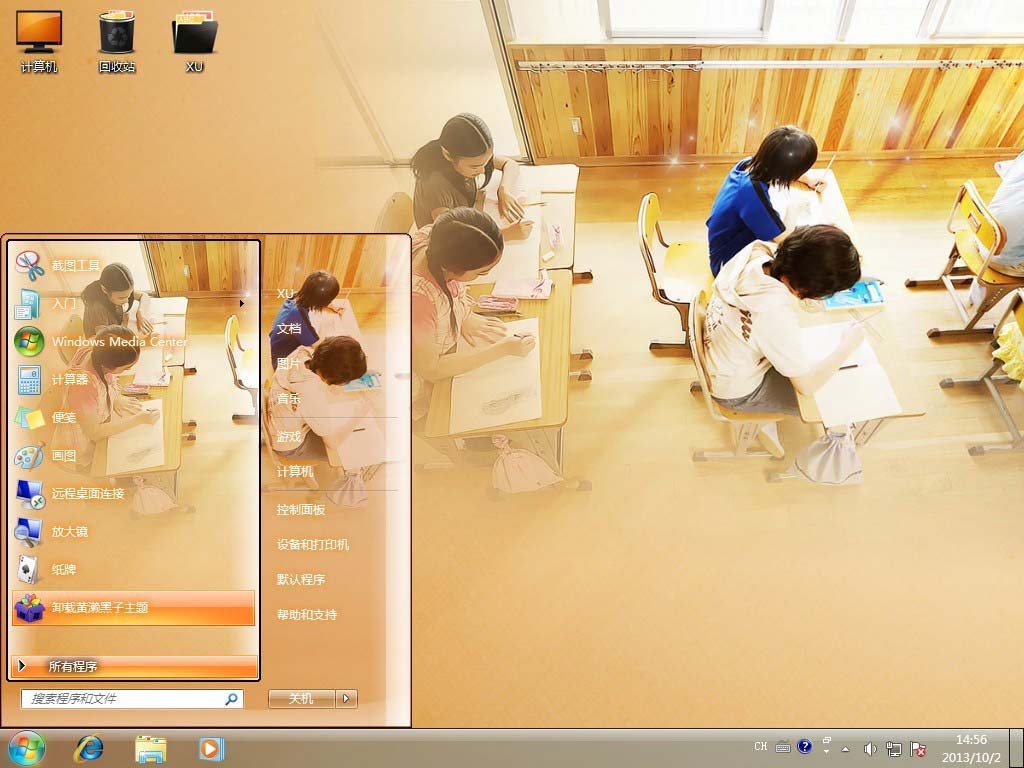The height and width of the screenshot is (768, 1024).
Task: Select 设备和打印机 in the Start menu
Action: (313, 545)
